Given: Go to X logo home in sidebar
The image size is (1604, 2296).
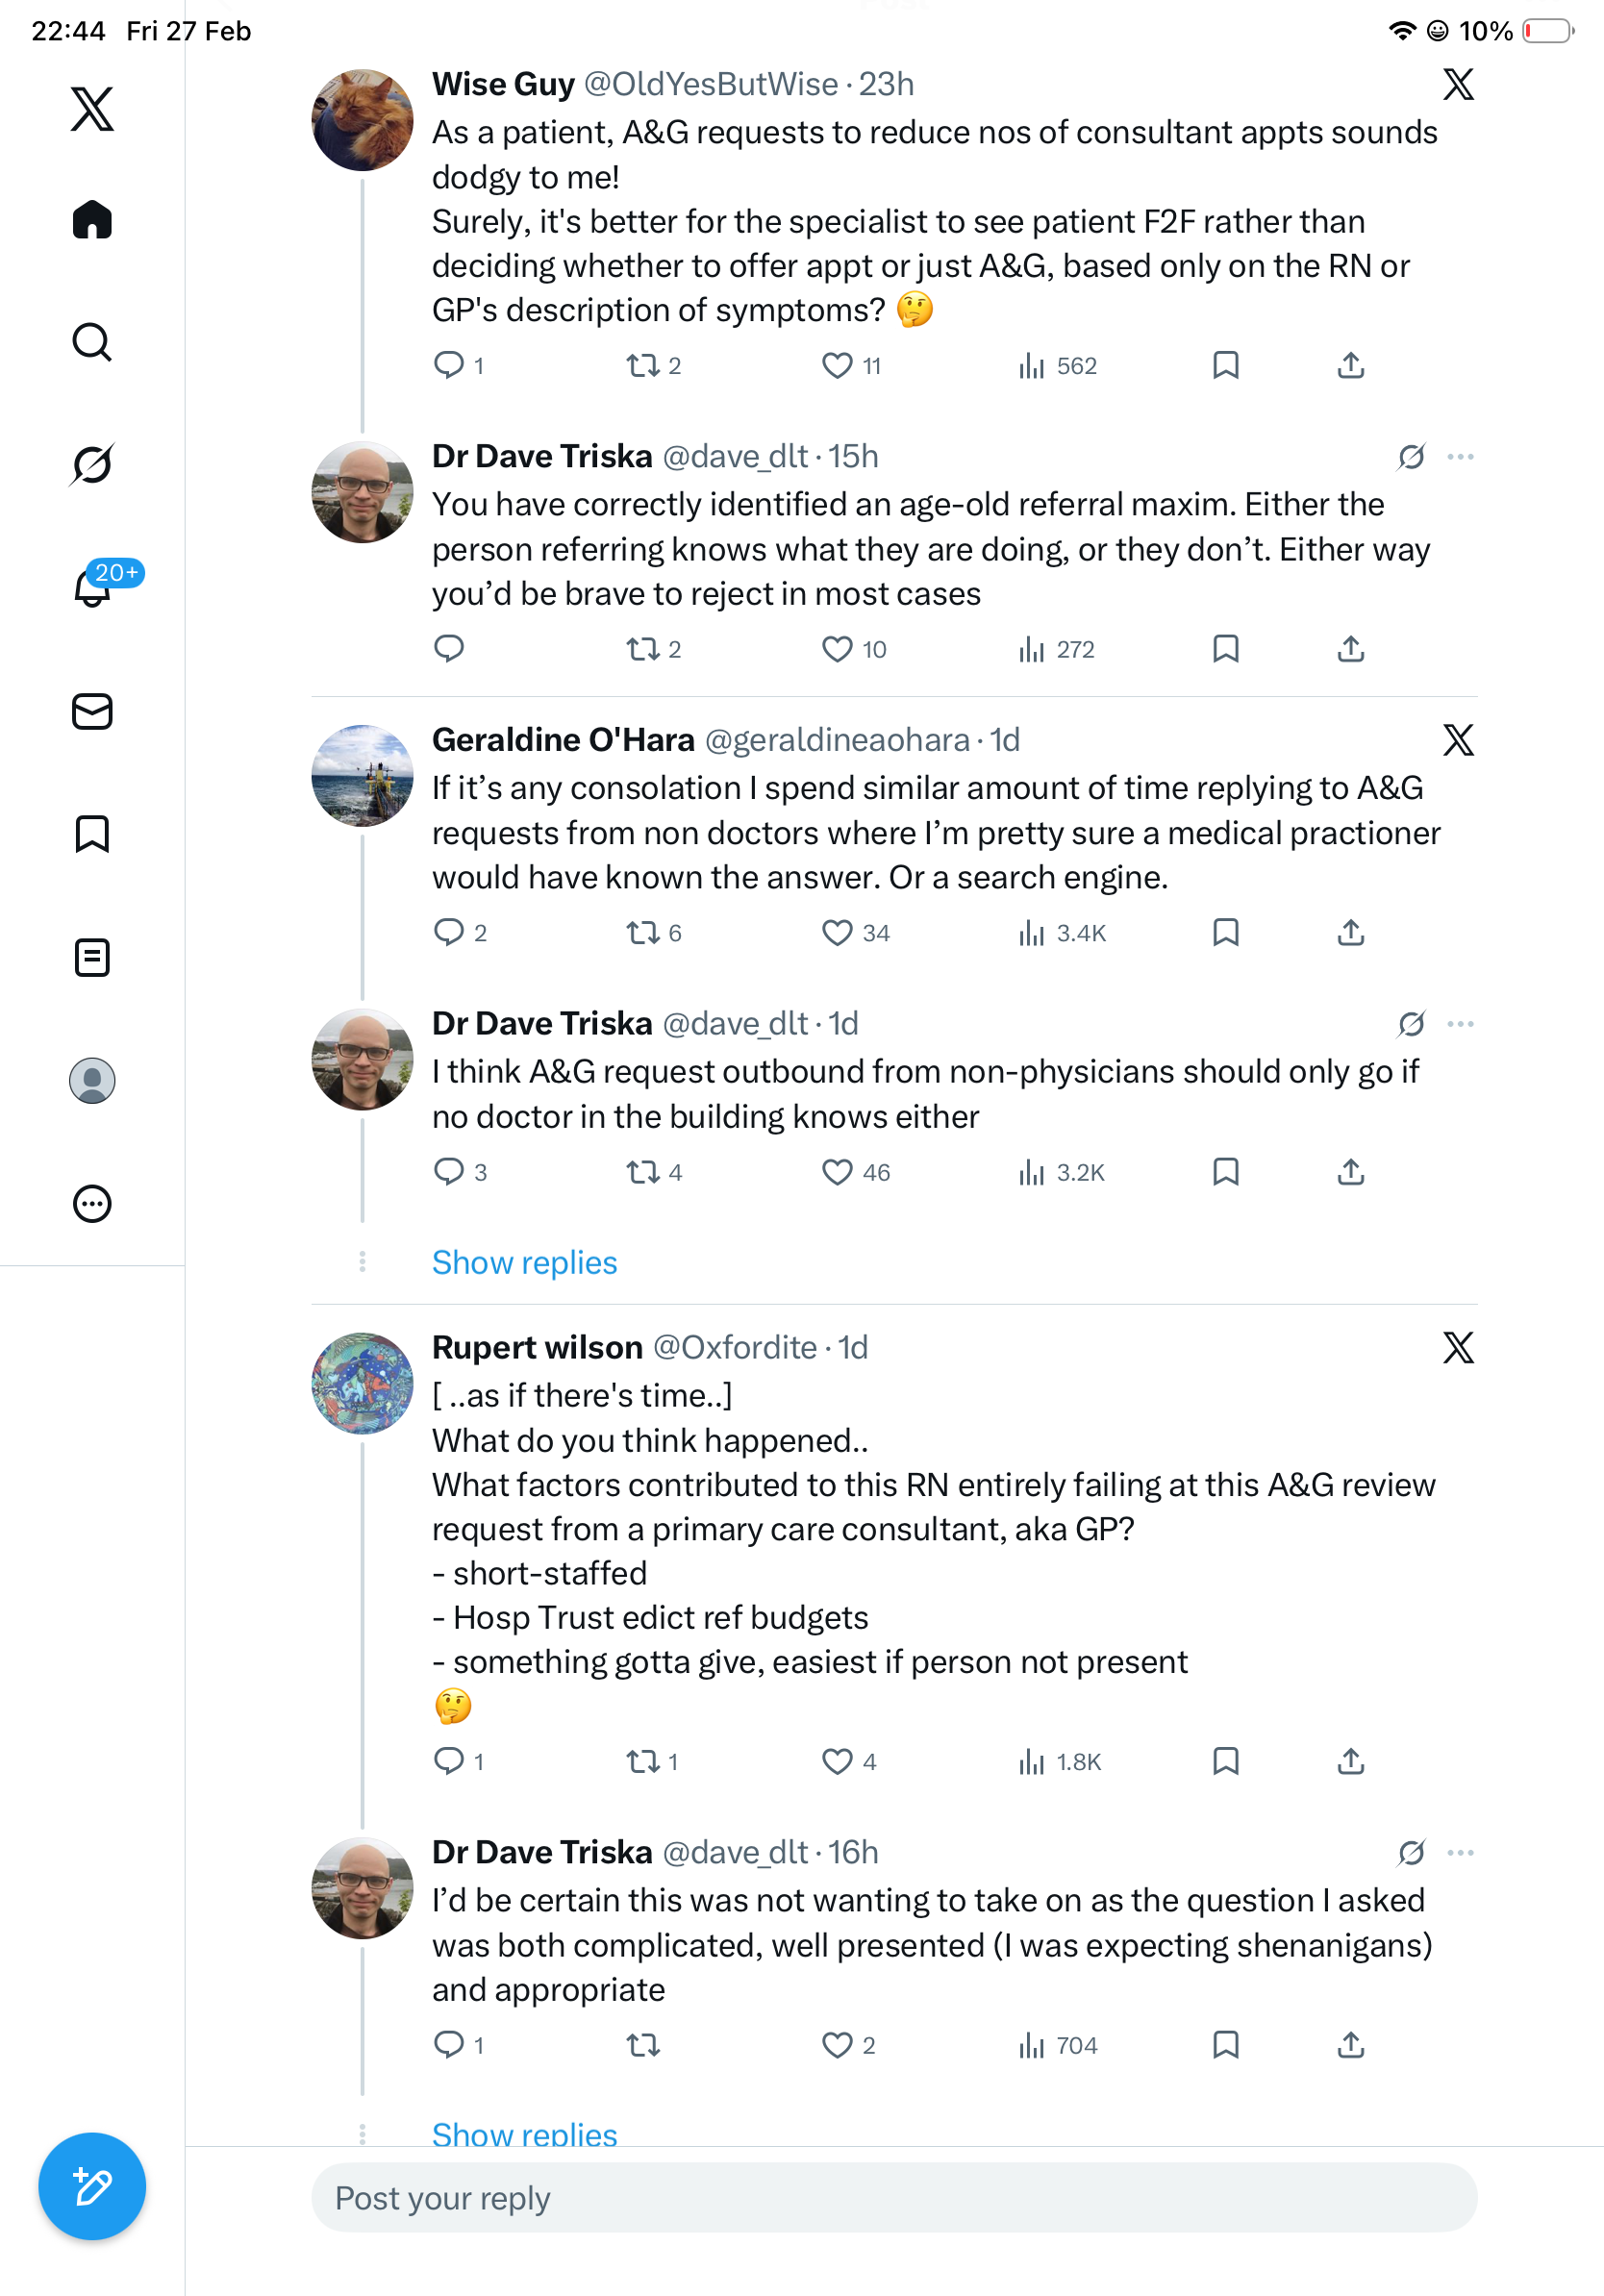Looking at the screenshot, I should point(92,108).
